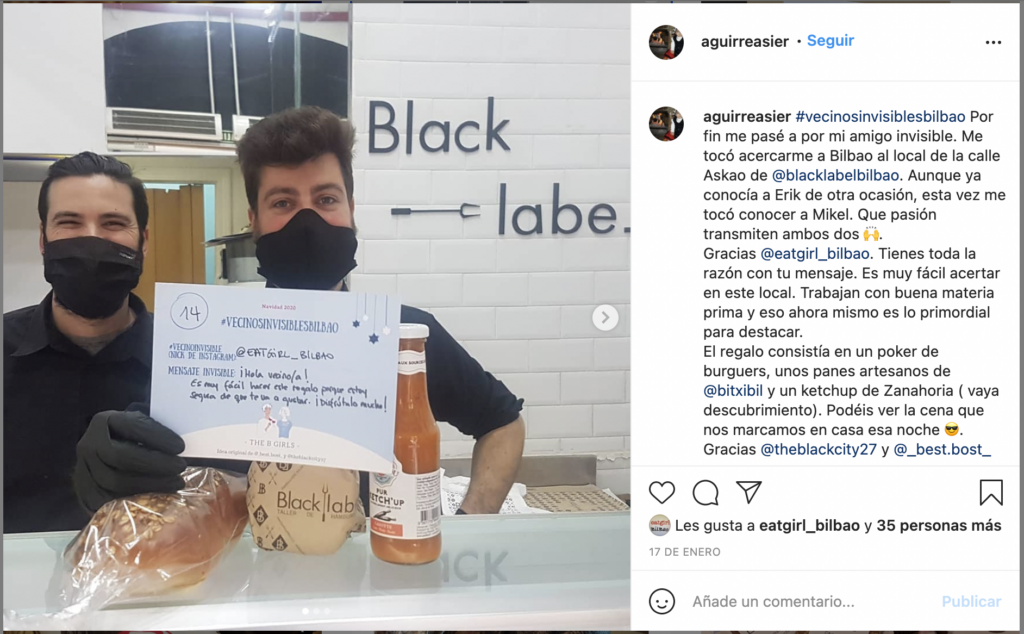Open @eatgirl_bilbao mention in caption
1024x634 pixels.
815,254
